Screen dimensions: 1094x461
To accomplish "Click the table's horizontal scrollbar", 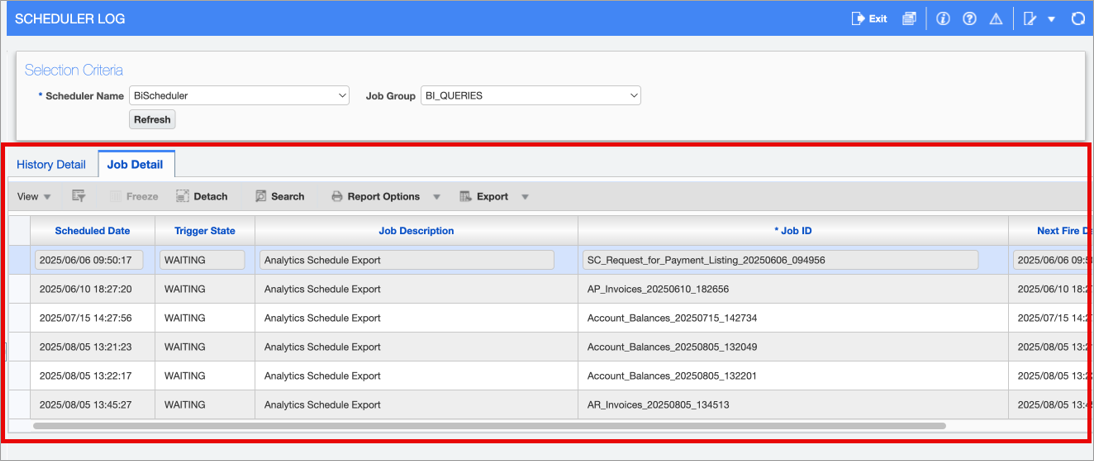I will point(488,425).
